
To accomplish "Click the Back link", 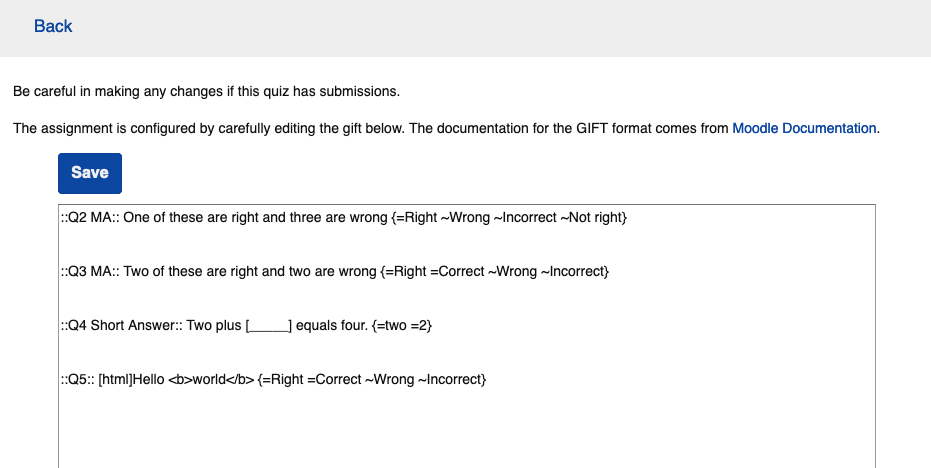I will pos(53,27).
